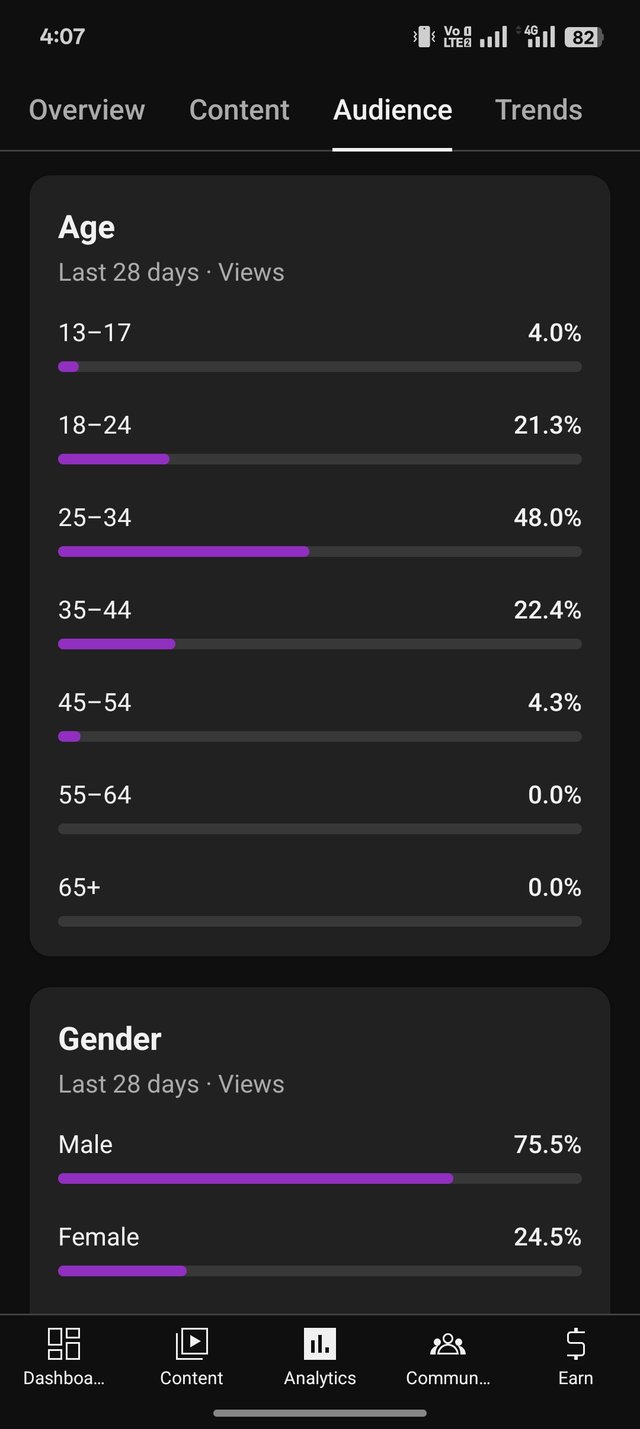Click the Male gender percentage bar
The image size is (640, 1429).
click(320, 1179)
